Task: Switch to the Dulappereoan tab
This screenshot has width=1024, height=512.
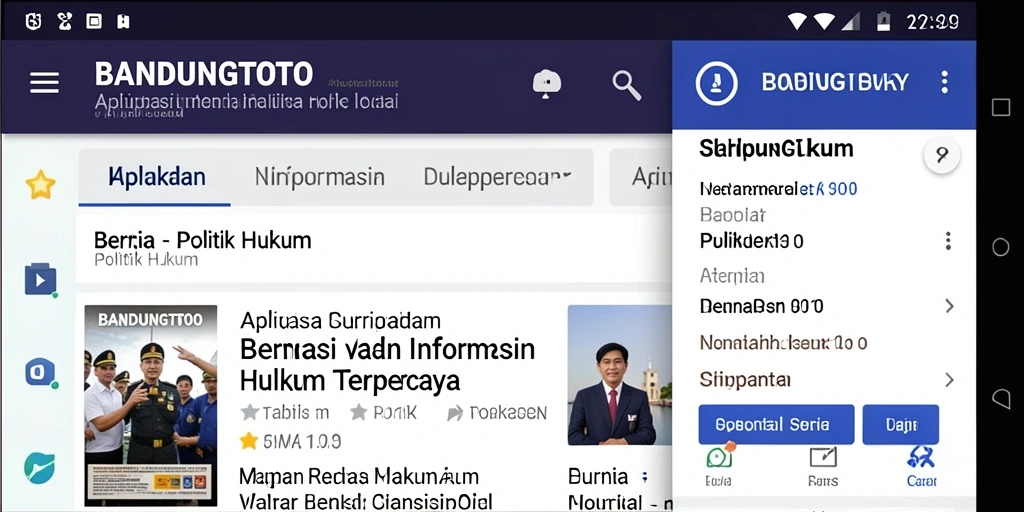Action: [x=498, y=177]
